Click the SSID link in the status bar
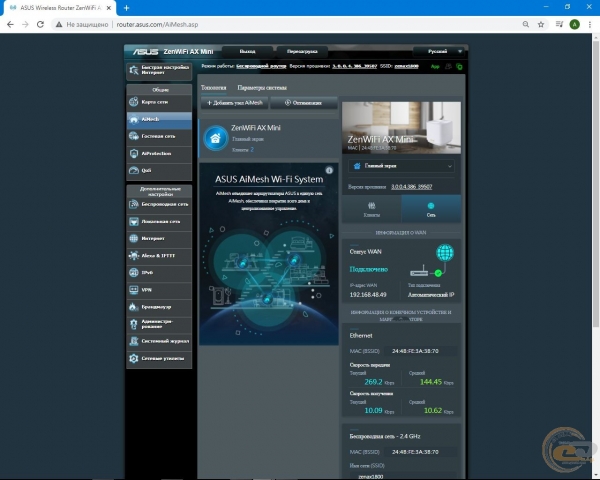Image resolution: width=600 pixels, height=480 pixels. [406, 66]
